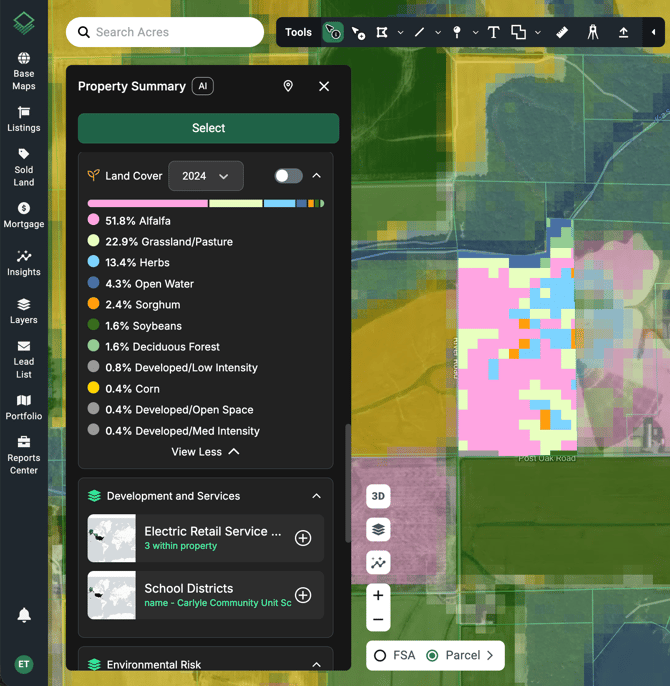Open the Mortgage sidebar item
Screen dimensions: 670x686
[x=24, y=215]
